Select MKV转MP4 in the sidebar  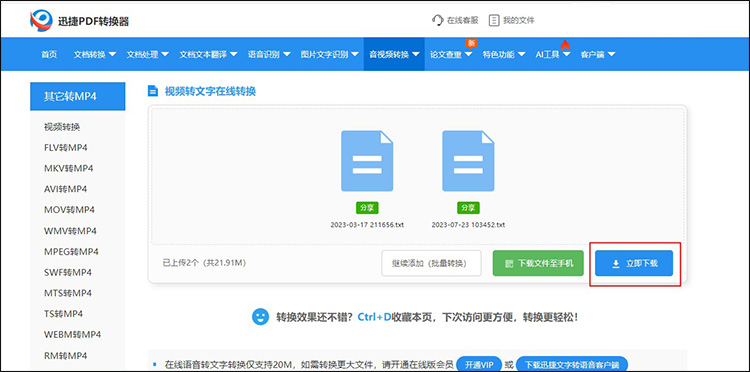(68, 168)
